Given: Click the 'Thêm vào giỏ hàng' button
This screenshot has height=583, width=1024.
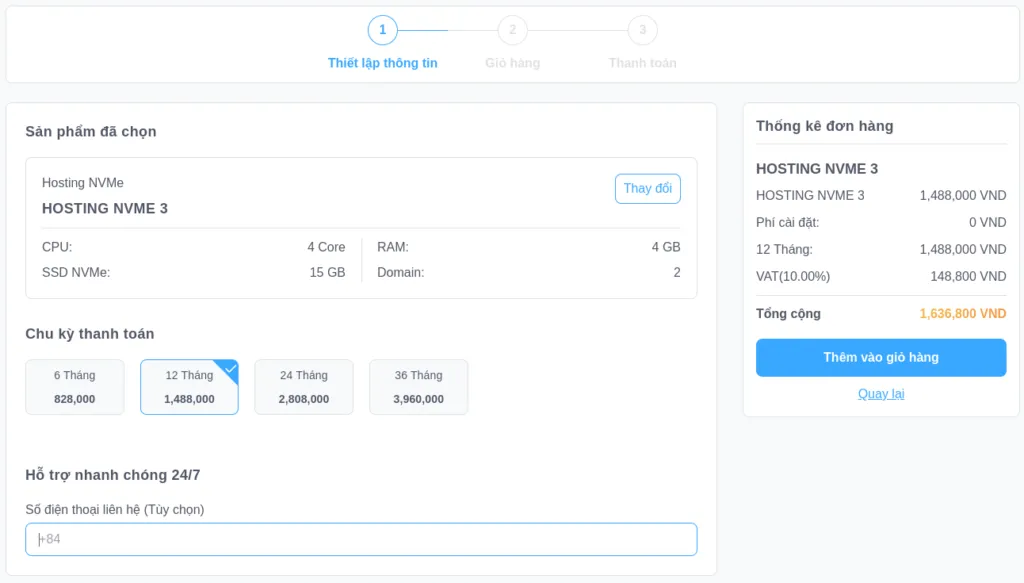Looking at the screenshot, I should click(x=880, y=357).
